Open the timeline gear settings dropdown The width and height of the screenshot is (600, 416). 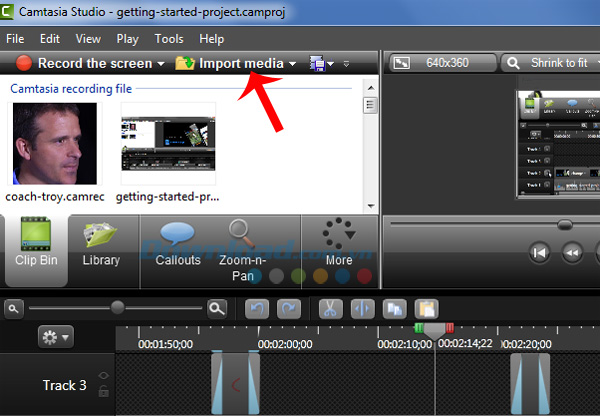[55, 337]
